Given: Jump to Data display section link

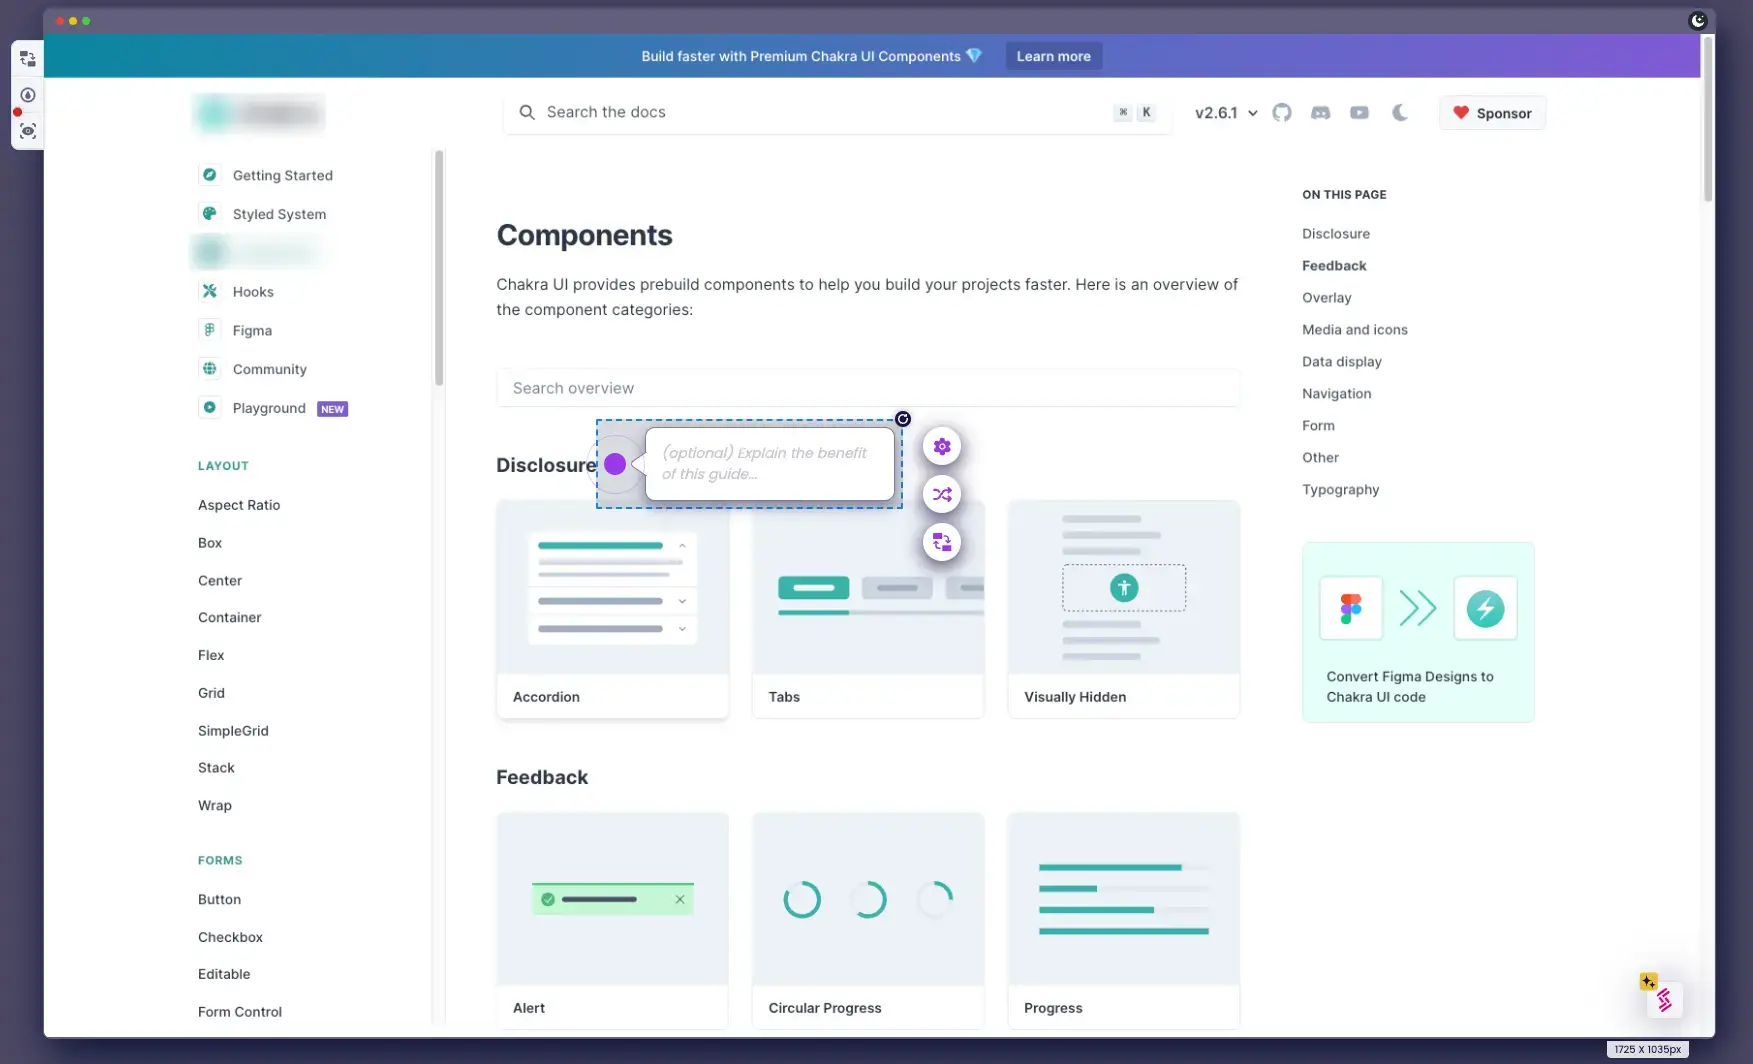Looking at the screenshot, I should tap(1341, 362).
